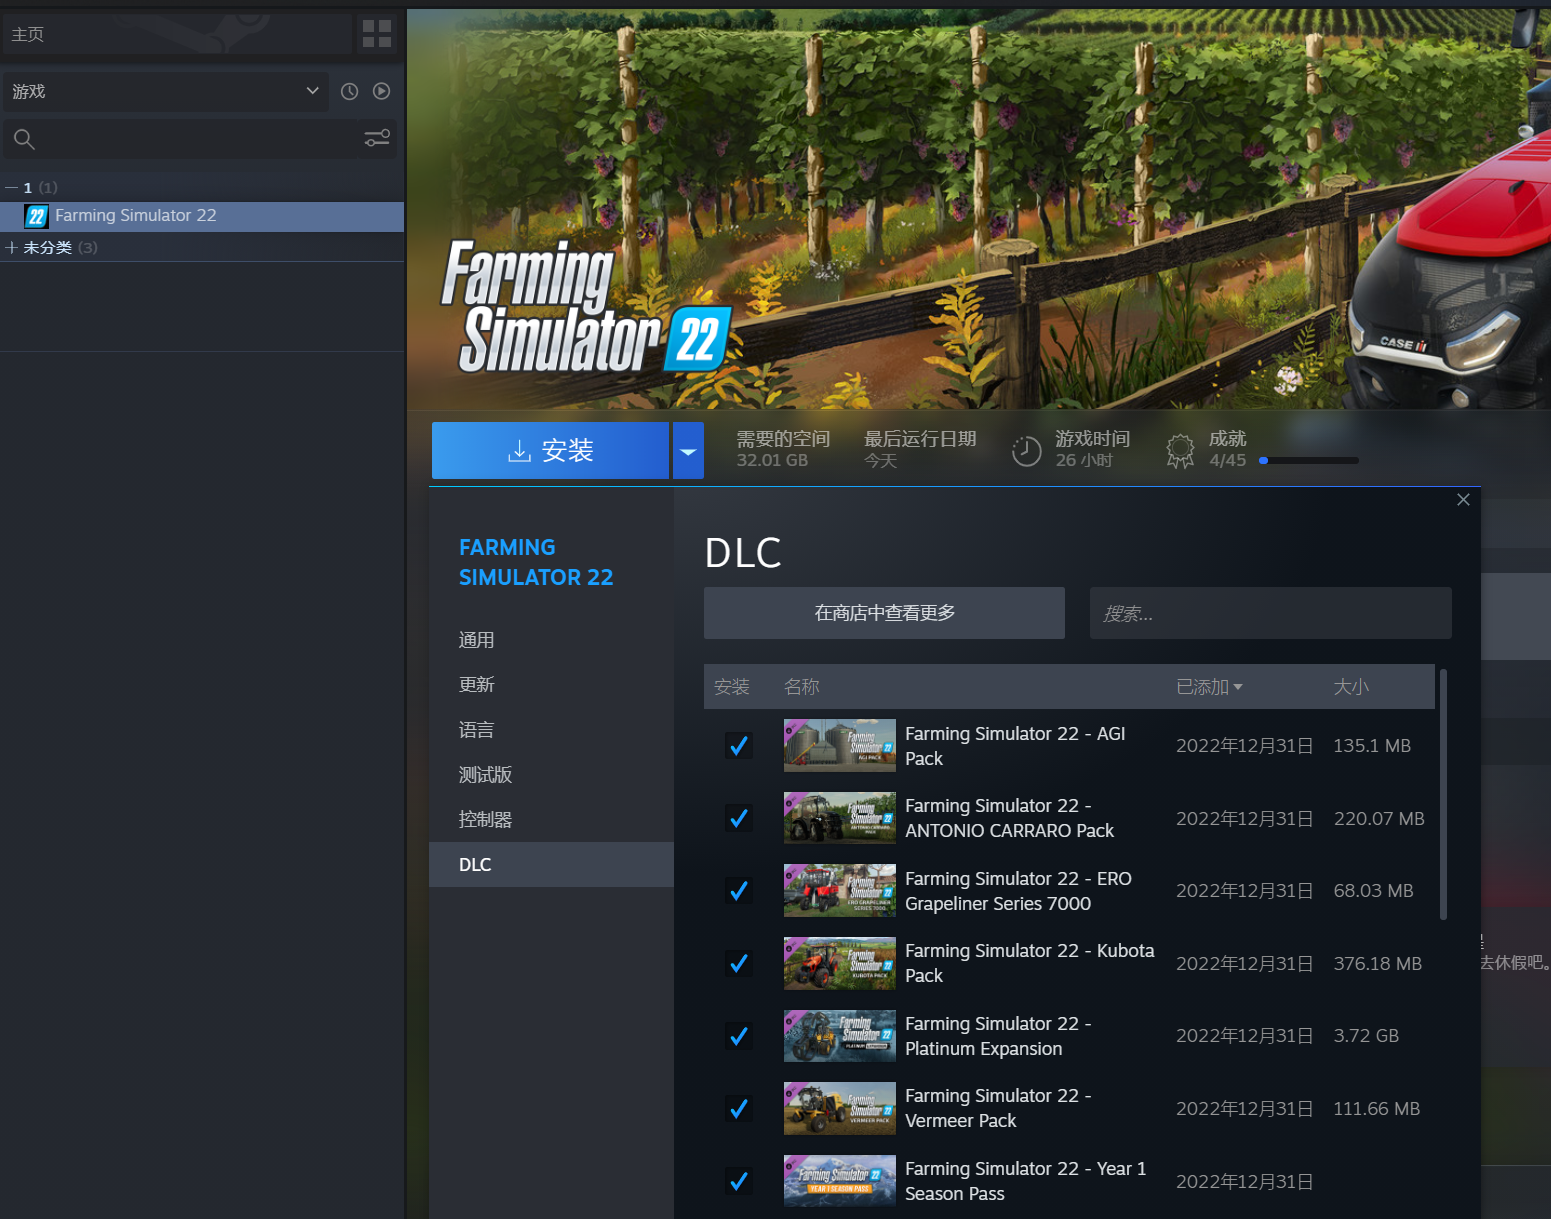The image size is (1551, 1219).
Task: Open install options dropdown arrow
Action: [x=688, y=451]
